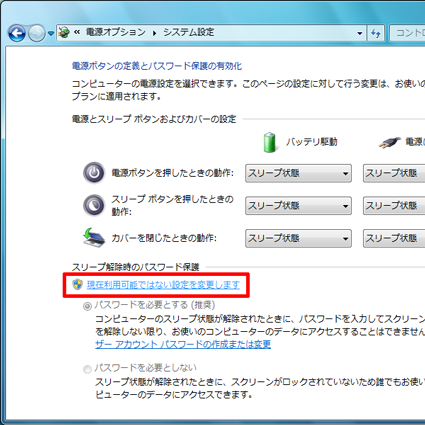Click the green battery icon
The width and height of the screenshot is (425, 425).
coord(270,142)
